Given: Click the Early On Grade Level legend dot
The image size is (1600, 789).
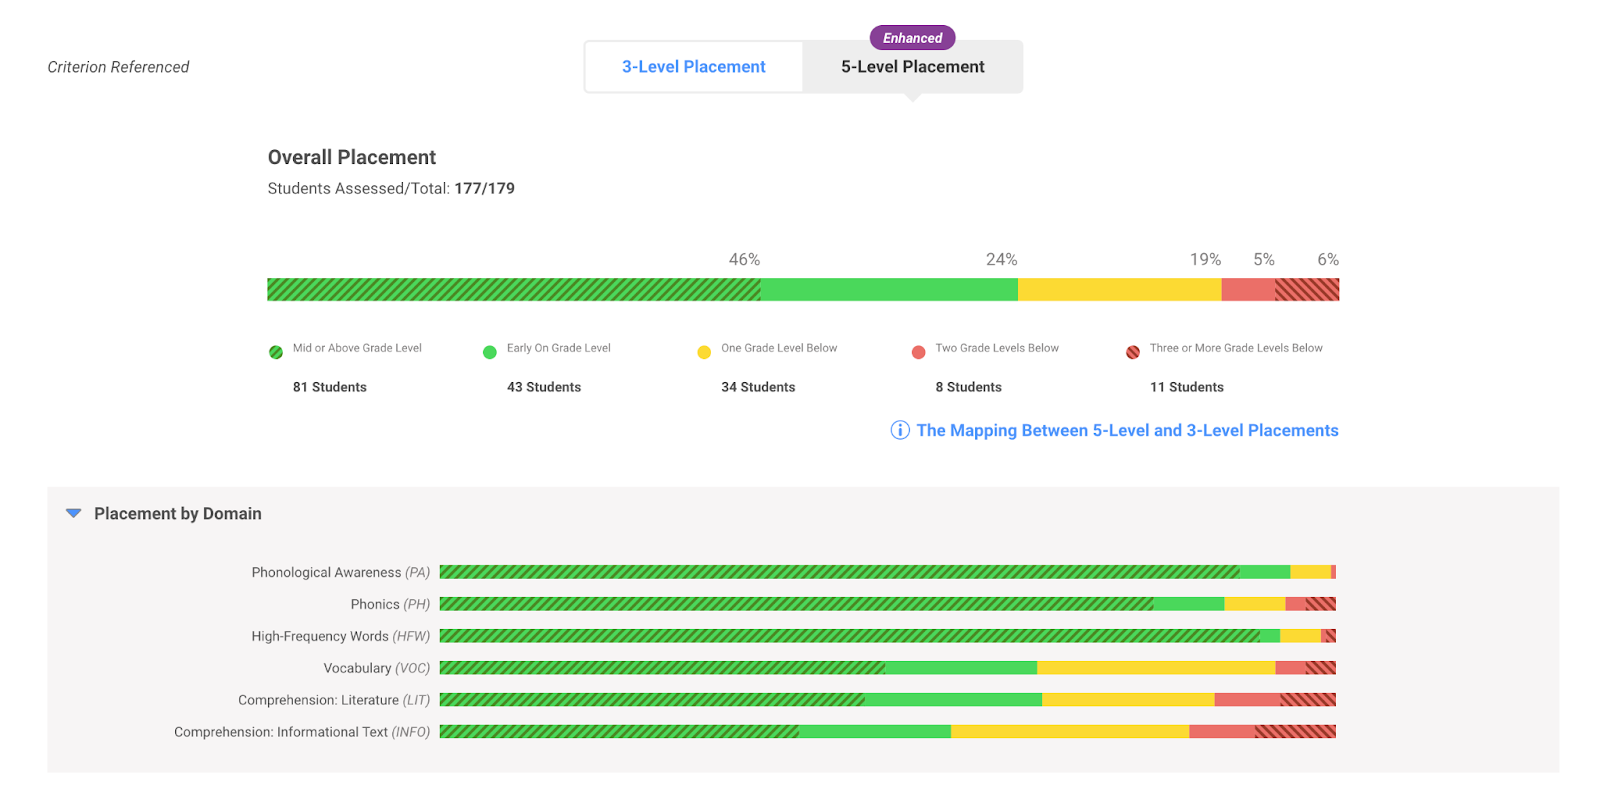Looking at the screenshot, I should [490, 352].
